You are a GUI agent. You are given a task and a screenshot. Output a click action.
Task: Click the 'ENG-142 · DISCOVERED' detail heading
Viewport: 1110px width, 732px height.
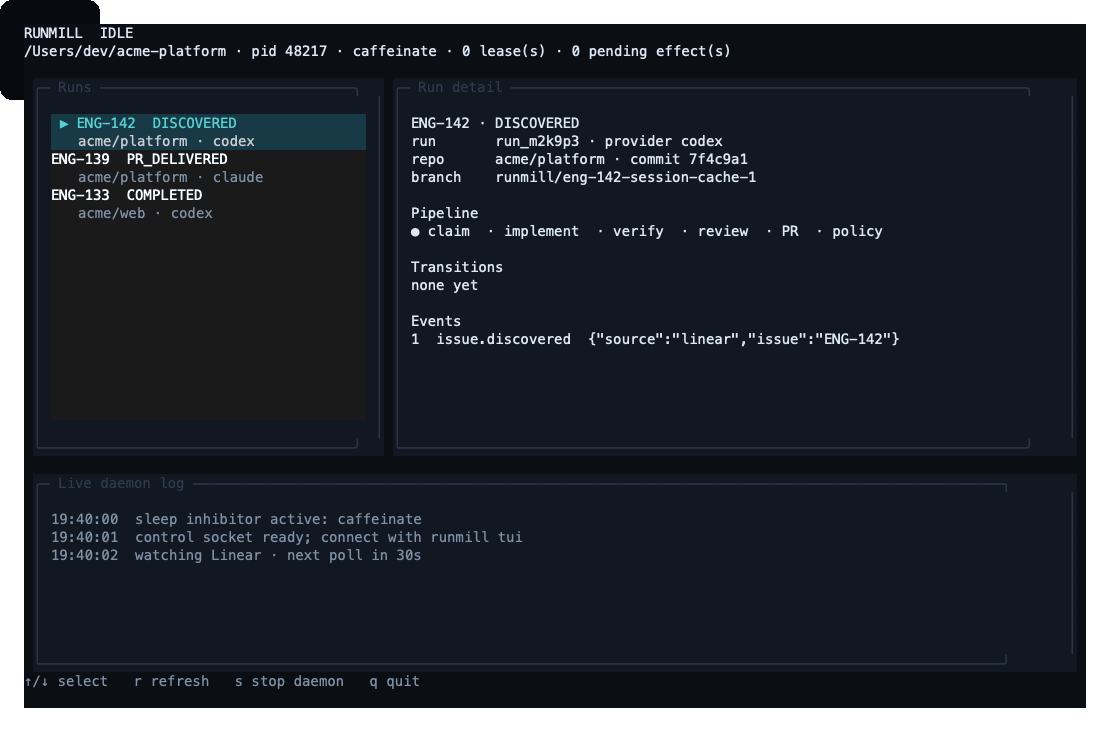pos(495,123)
